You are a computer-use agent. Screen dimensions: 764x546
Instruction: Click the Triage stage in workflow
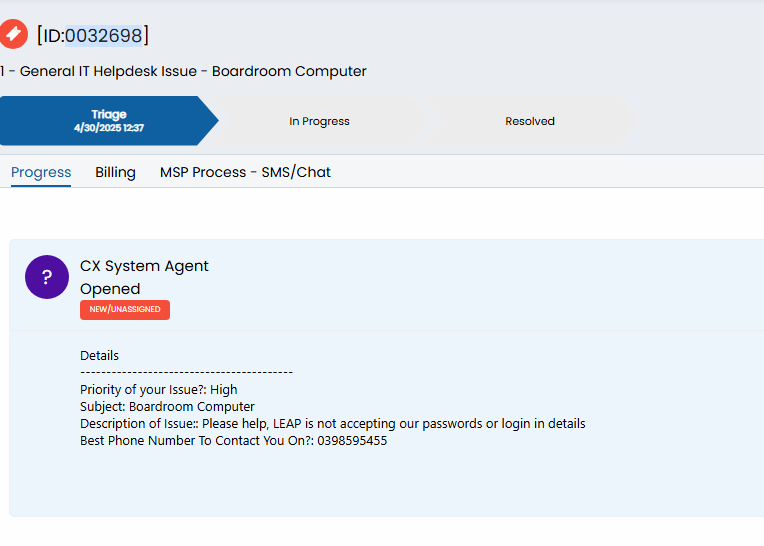[x=109, y=121]
